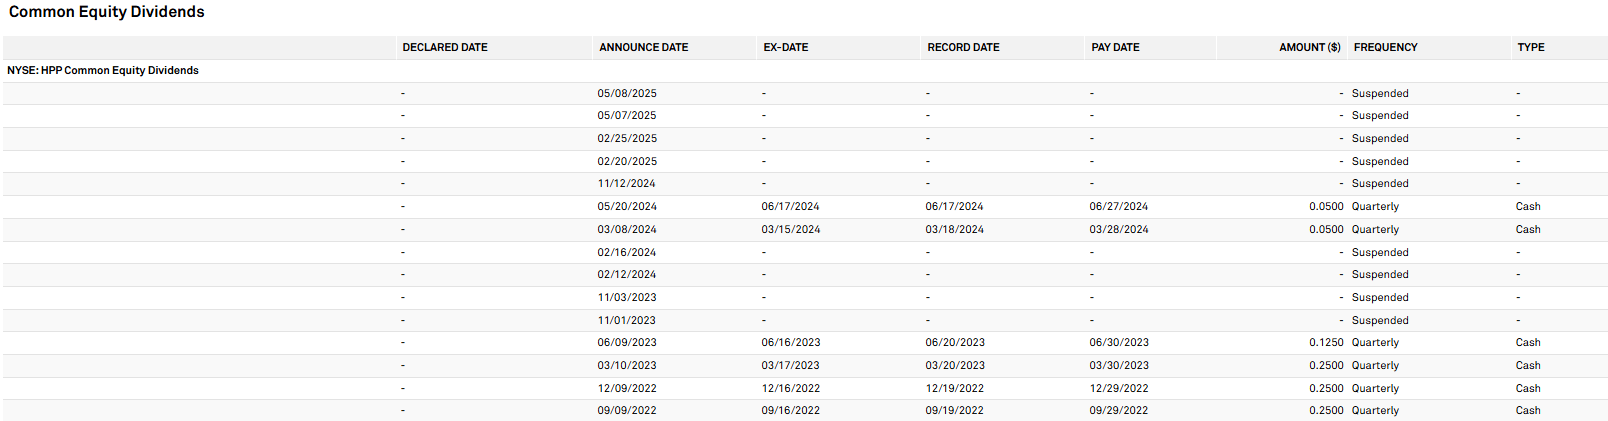This screenshot has width=1608, height=421.
Task: Click the 06/20/2023 record date cell
Action: point(954,343)
